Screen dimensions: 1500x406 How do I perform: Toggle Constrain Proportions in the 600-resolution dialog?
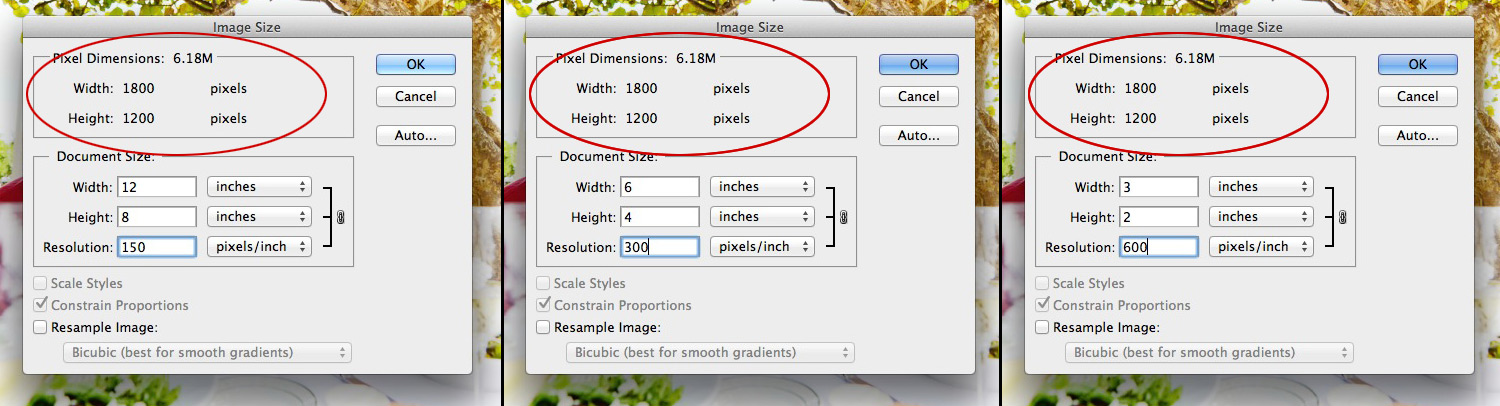(x=1042, y=305)
